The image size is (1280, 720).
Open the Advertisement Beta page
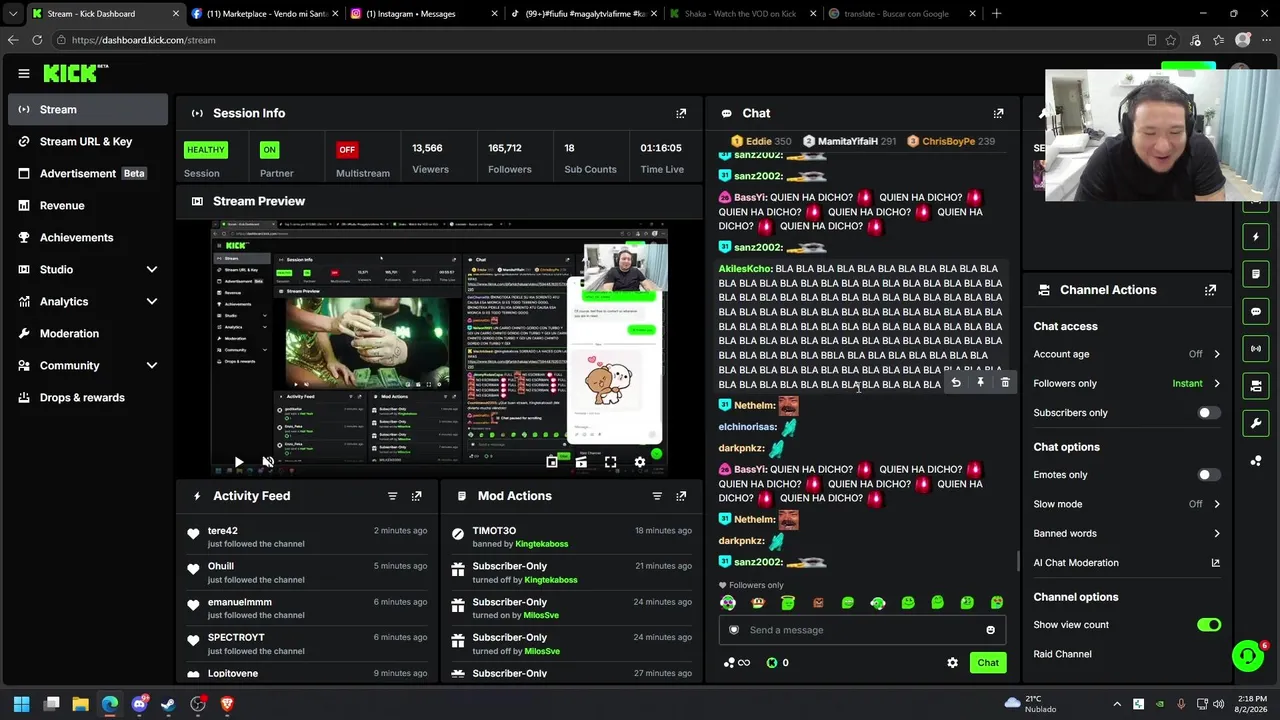point(88,173)
